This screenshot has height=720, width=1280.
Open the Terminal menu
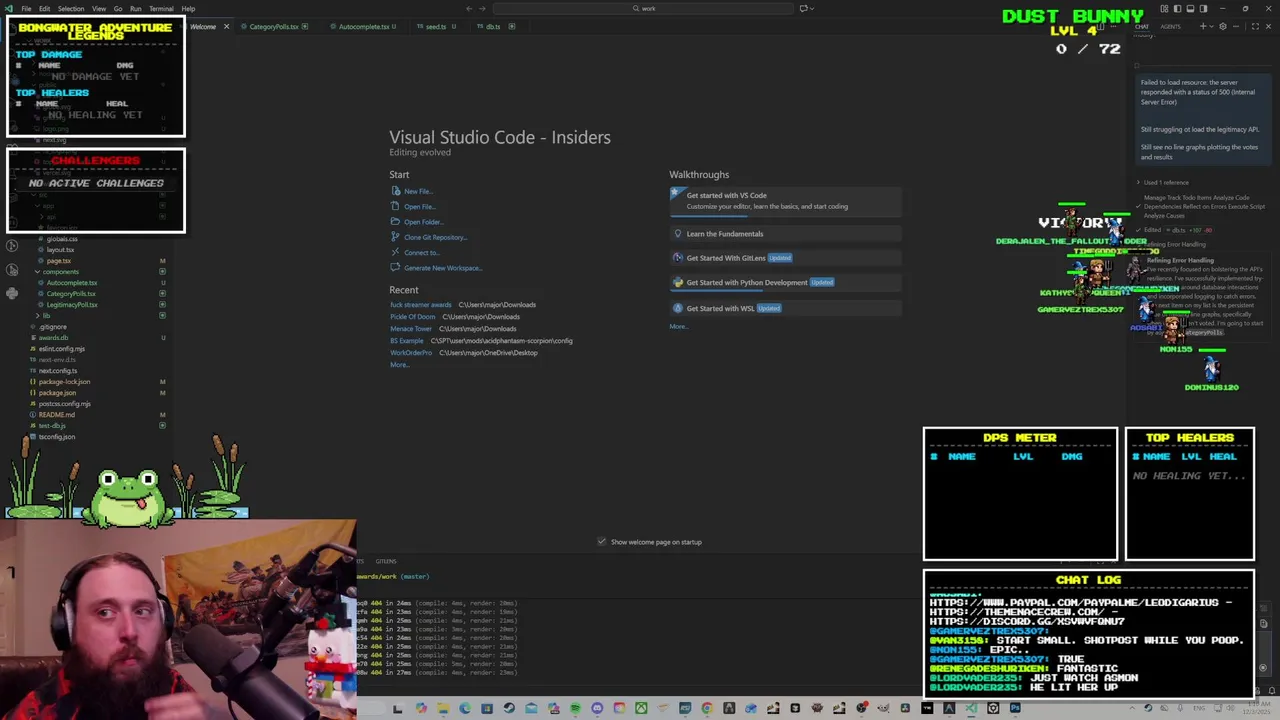coord(161,8)
